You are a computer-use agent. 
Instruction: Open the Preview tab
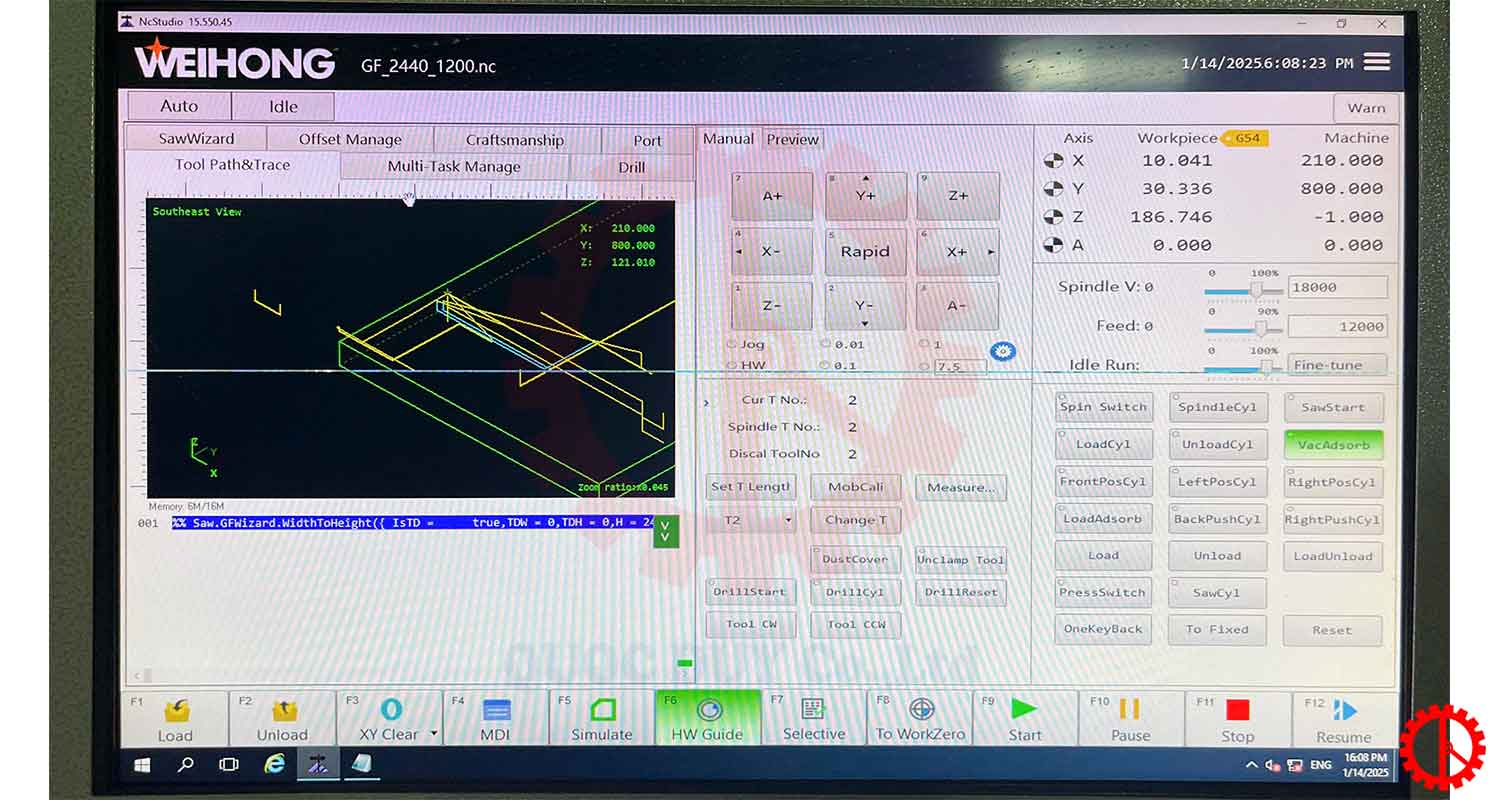(793, 140)
